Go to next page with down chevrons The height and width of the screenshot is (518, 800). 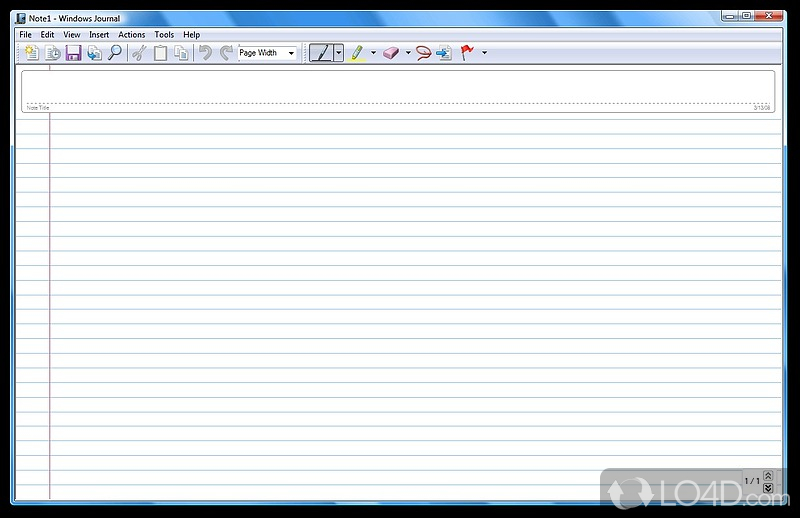coord(768,488)
